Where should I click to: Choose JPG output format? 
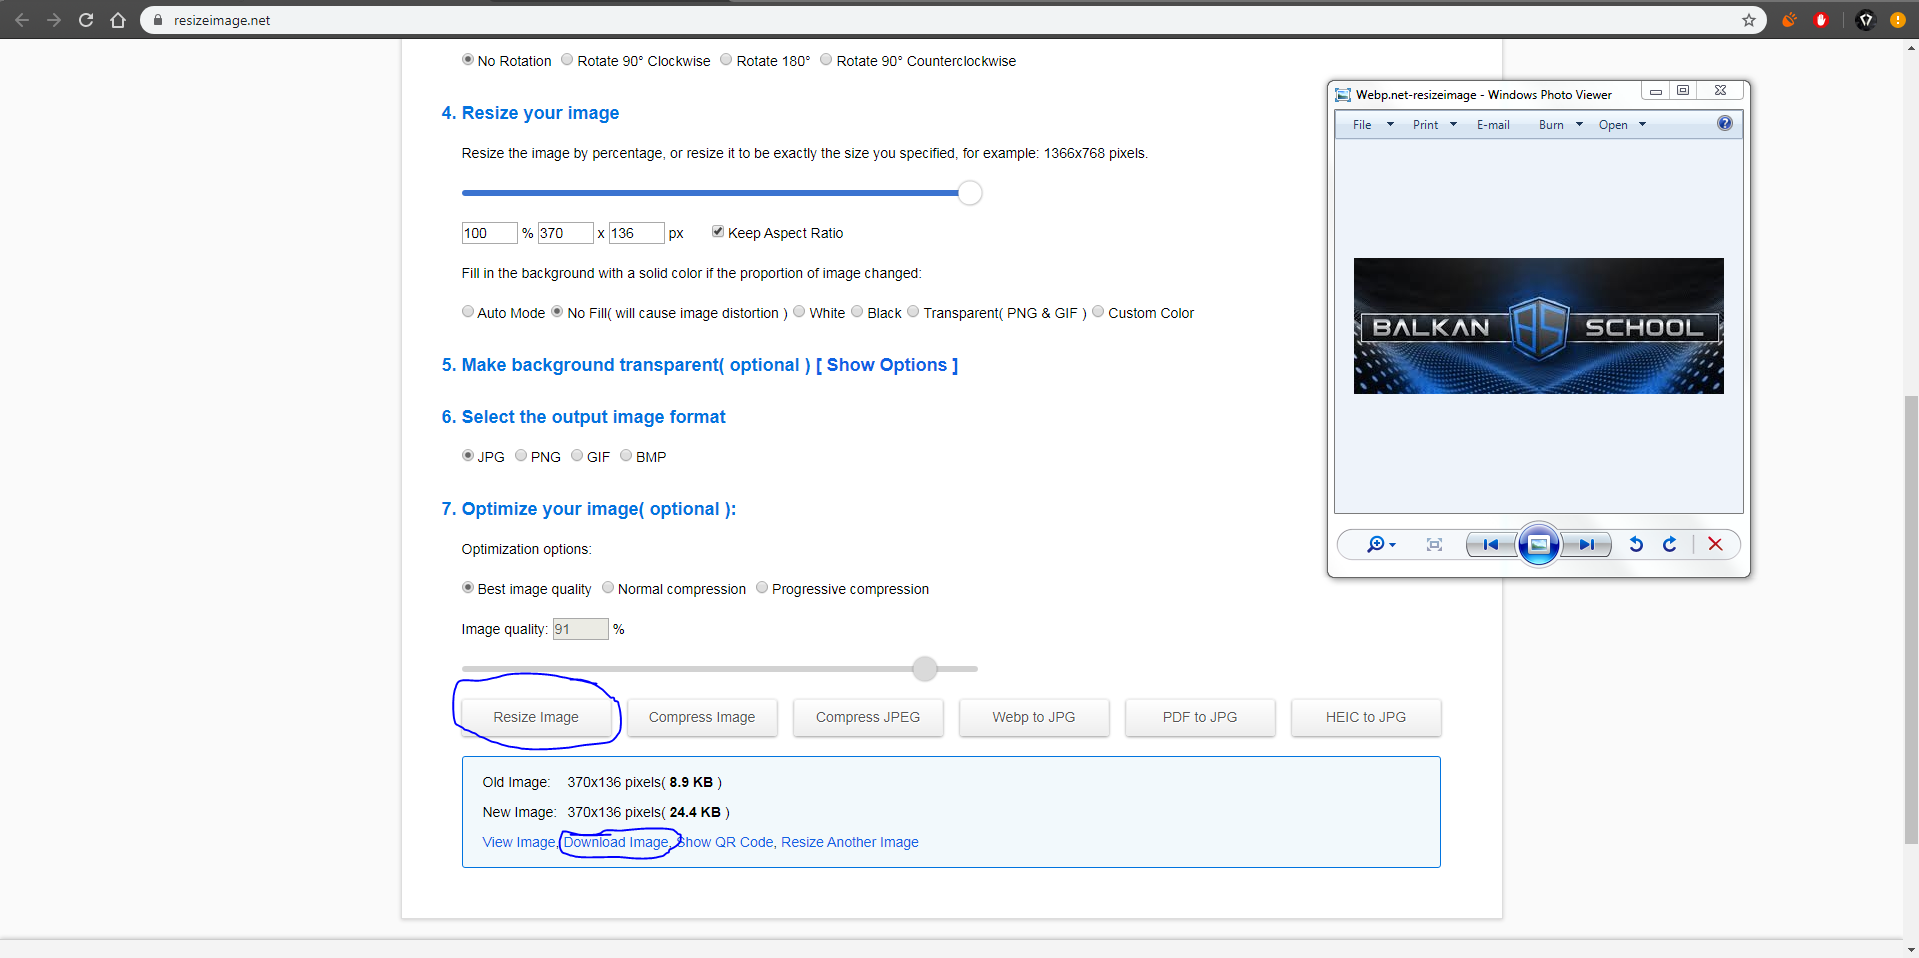point(467,456)
